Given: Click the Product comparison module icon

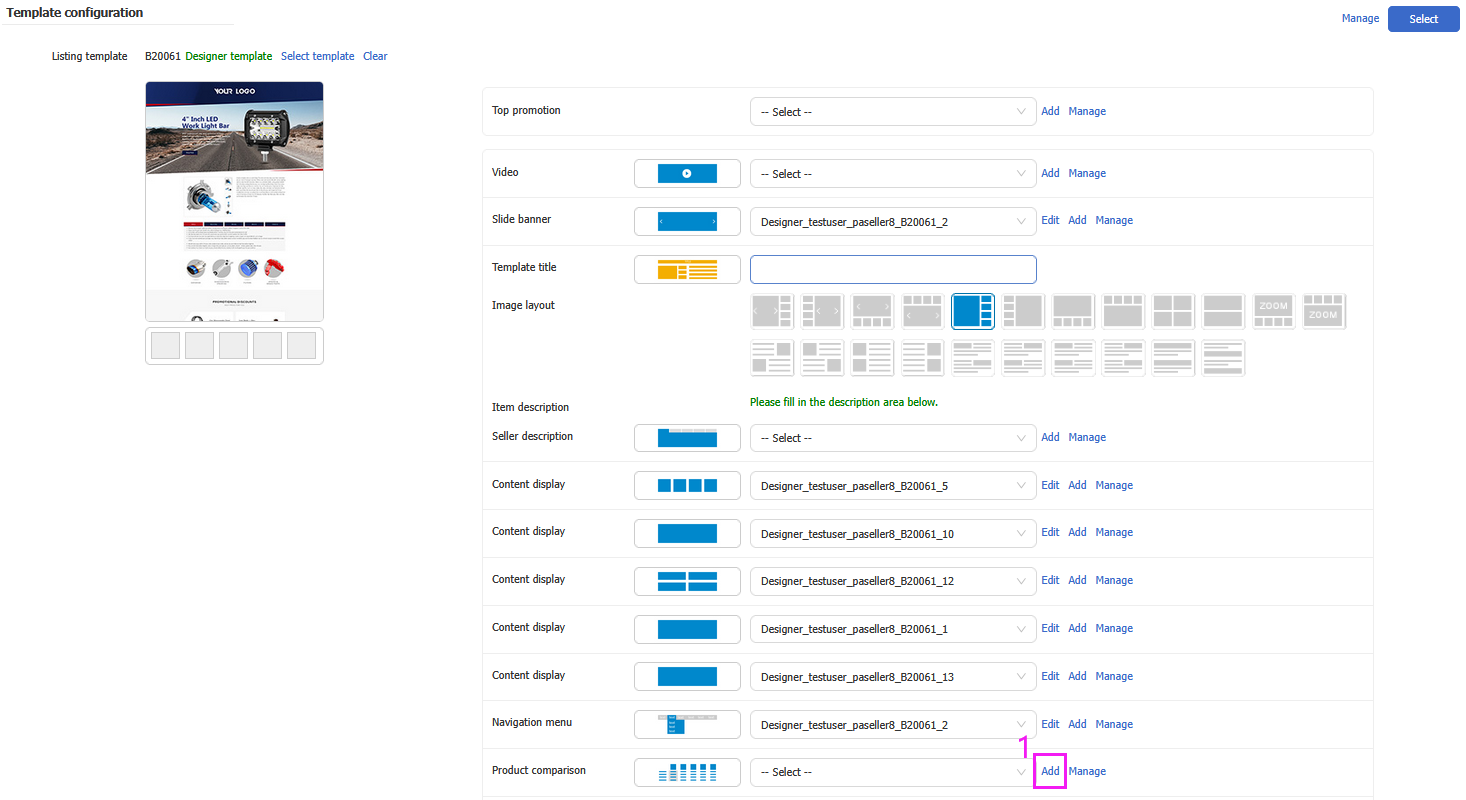Looking at the screenshot, I should [x=687, y=772].
